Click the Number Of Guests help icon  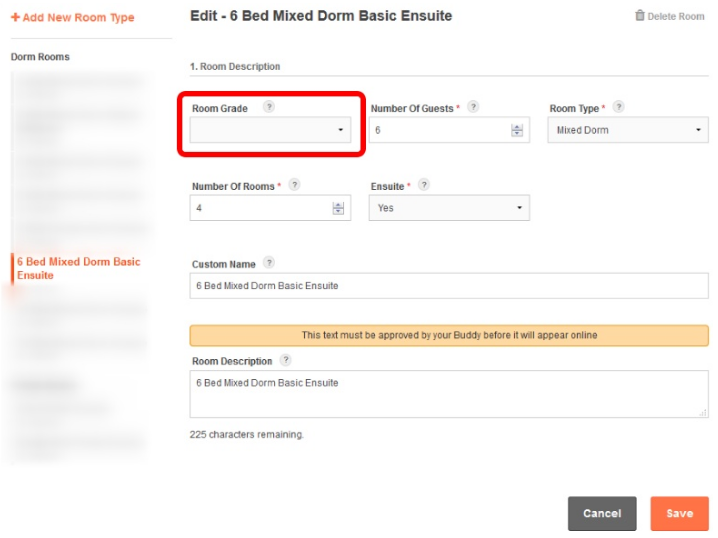point(473,107)
